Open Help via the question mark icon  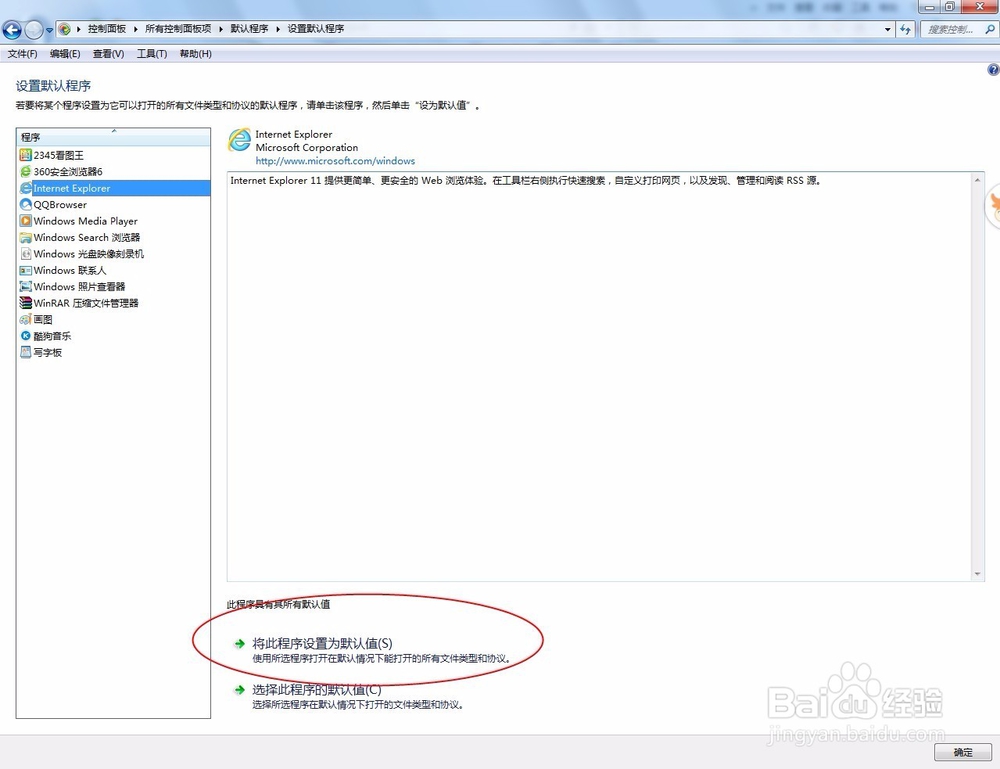coord(993,70)
